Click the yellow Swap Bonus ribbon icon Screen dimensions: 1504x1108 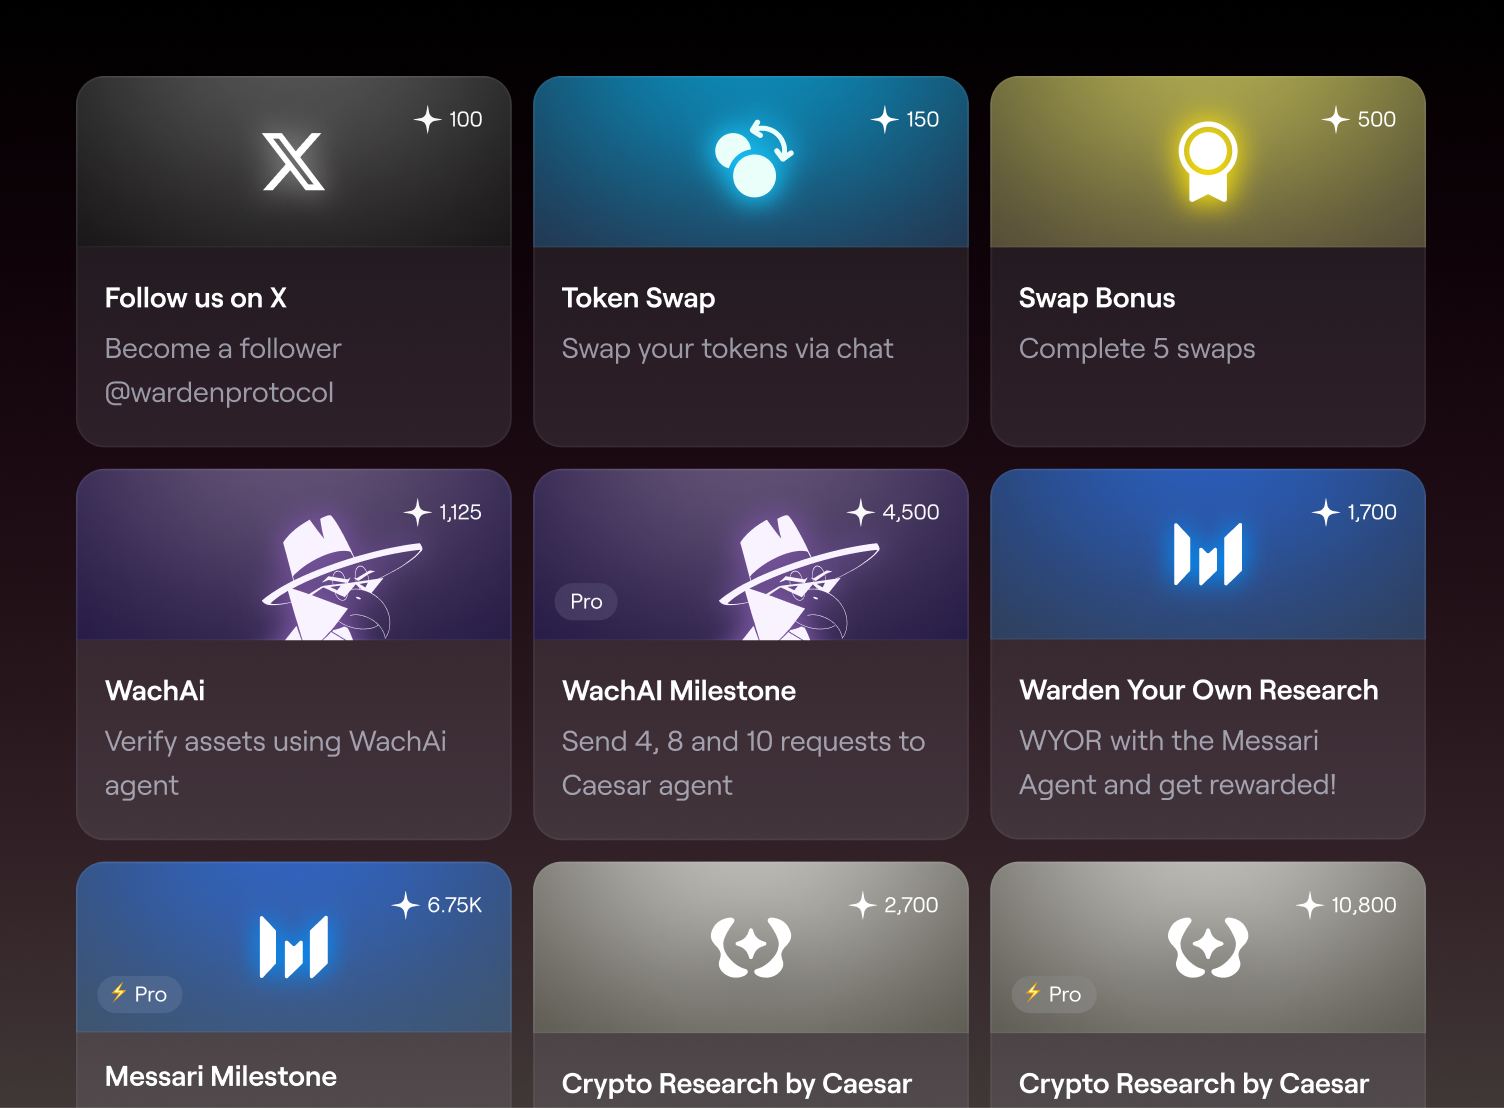point(1208,161)
